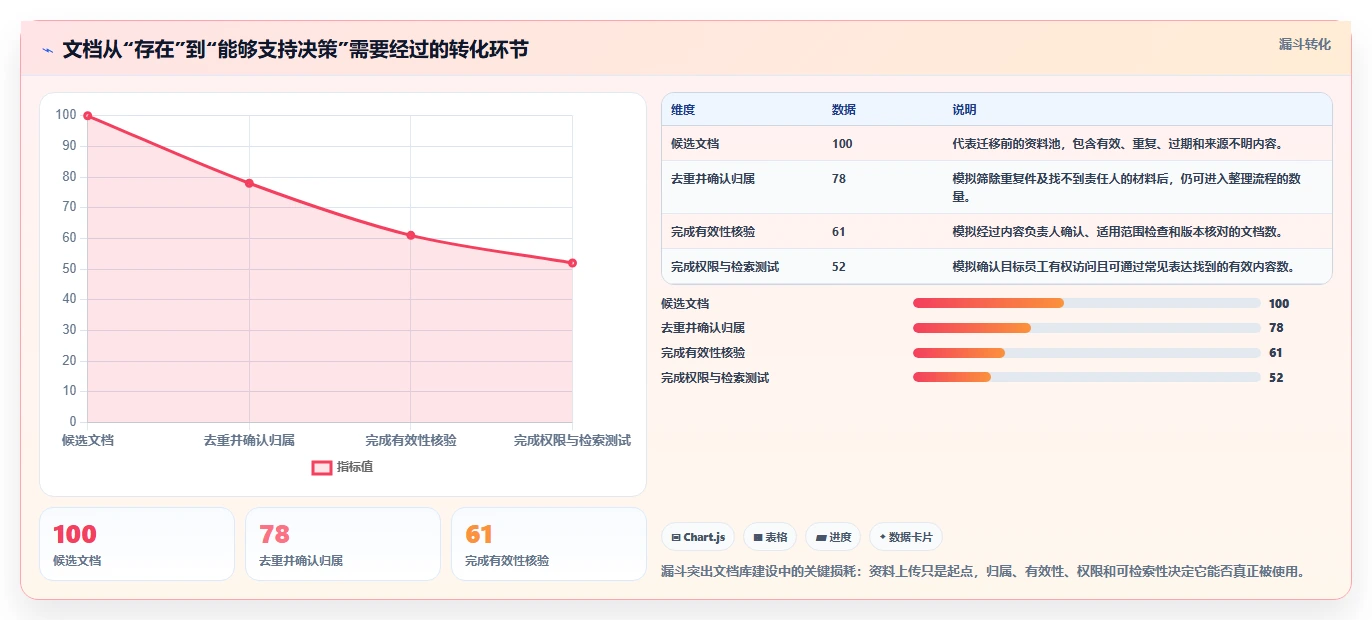Click the description starting 模拟经过内容负责人确认
The height and width of the screenshot is (620, 1372).
[x=1117, y=232]
